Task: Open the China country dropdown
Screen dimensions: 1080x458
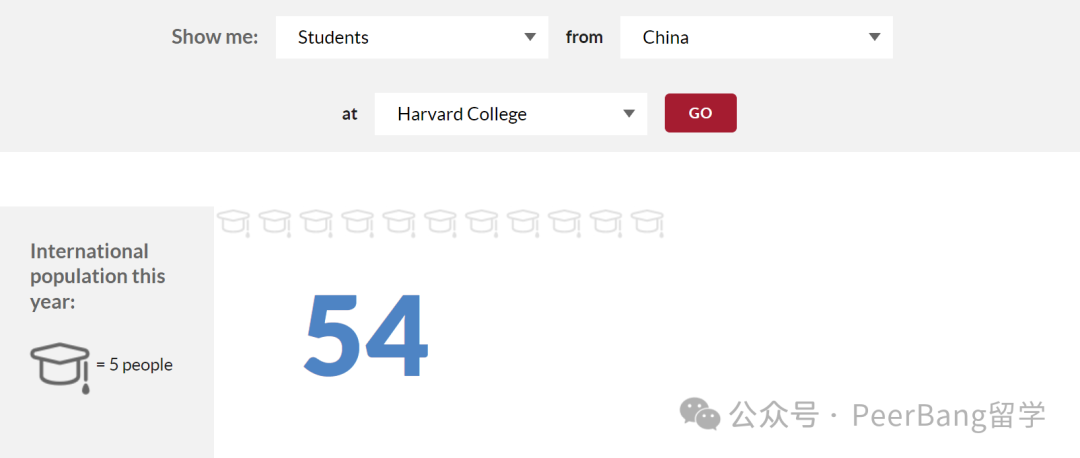Action: point(756,37)
